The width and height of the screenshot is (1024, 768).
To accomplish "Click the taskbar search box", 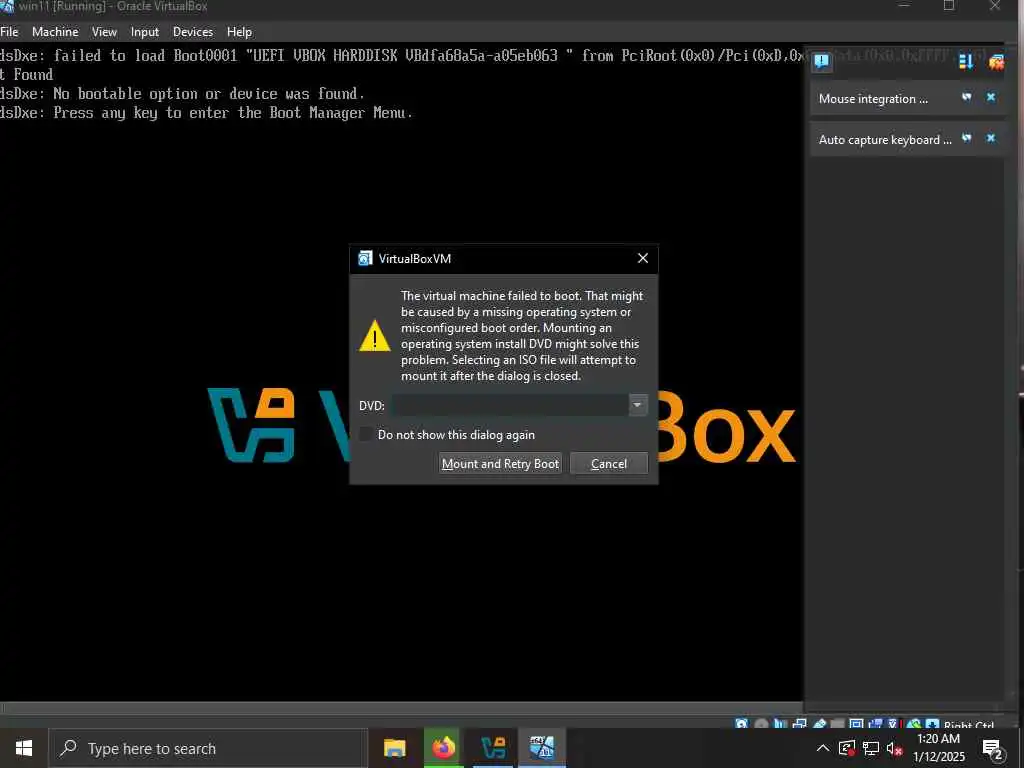I will pos(208,748).
